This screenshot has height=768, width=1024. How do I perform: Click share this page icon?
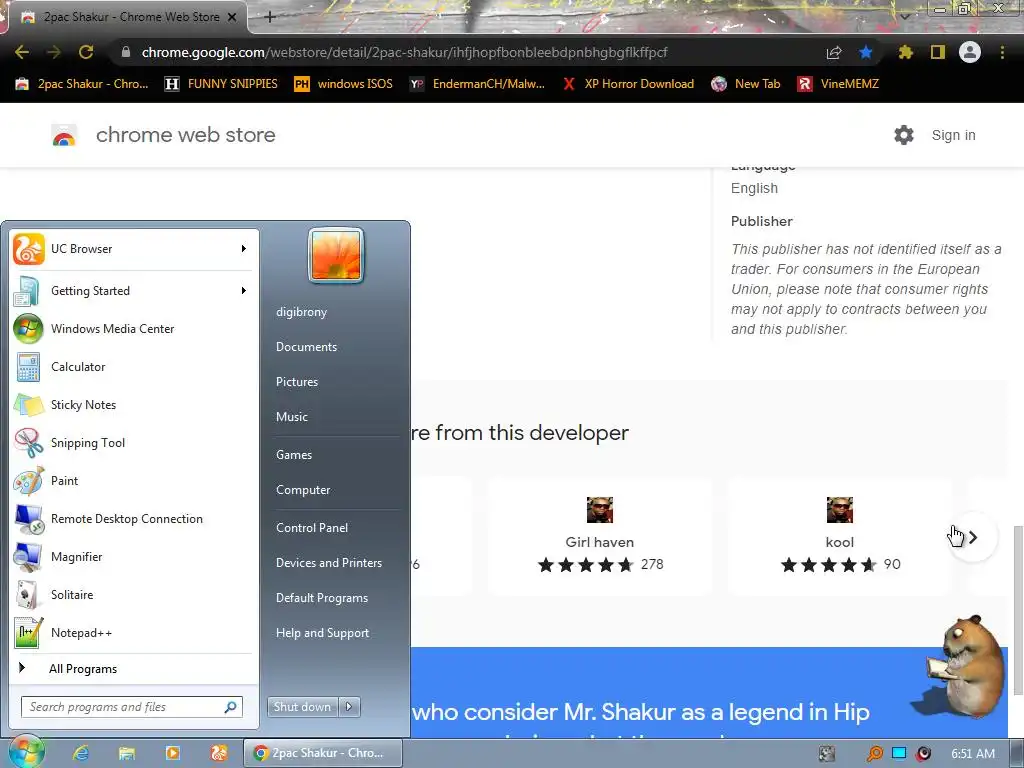tap(834, 52)
